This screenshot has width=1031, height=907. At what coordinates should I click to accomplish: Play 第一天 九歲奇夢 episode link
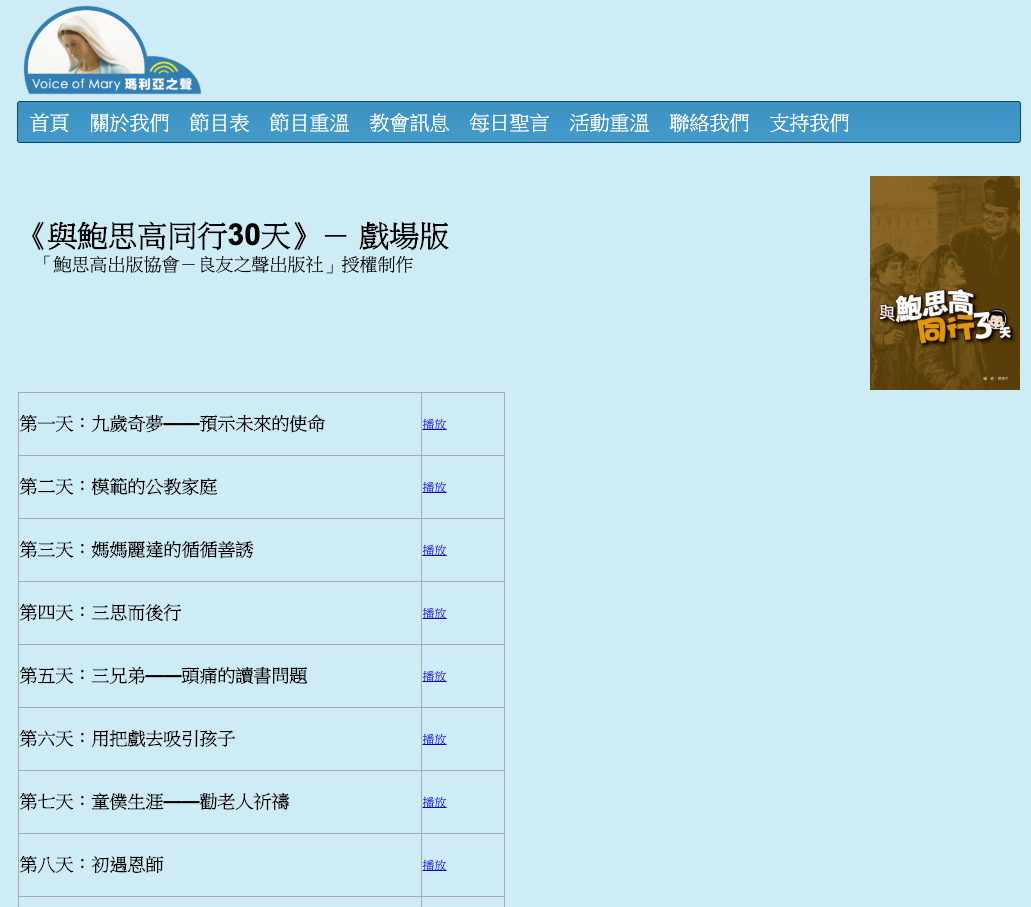tap(434, 424)
